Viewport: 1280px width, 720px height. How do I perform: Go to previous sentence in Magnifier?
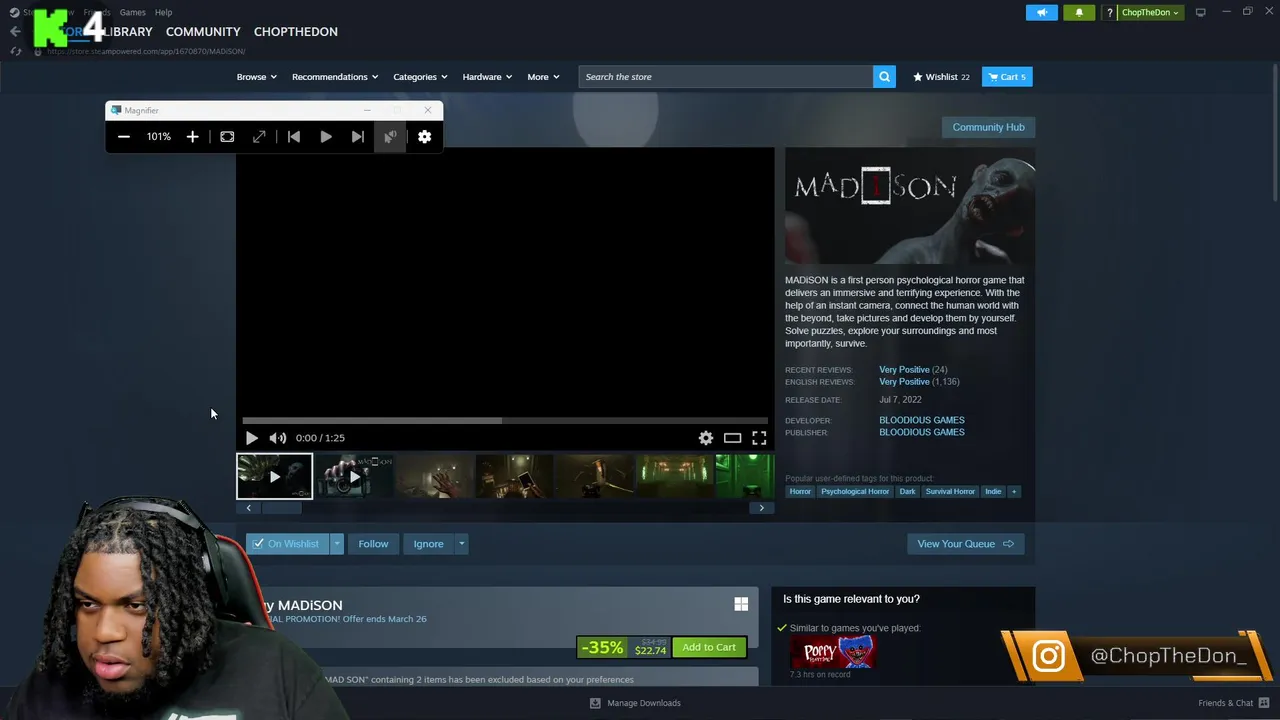coord(294,137)
